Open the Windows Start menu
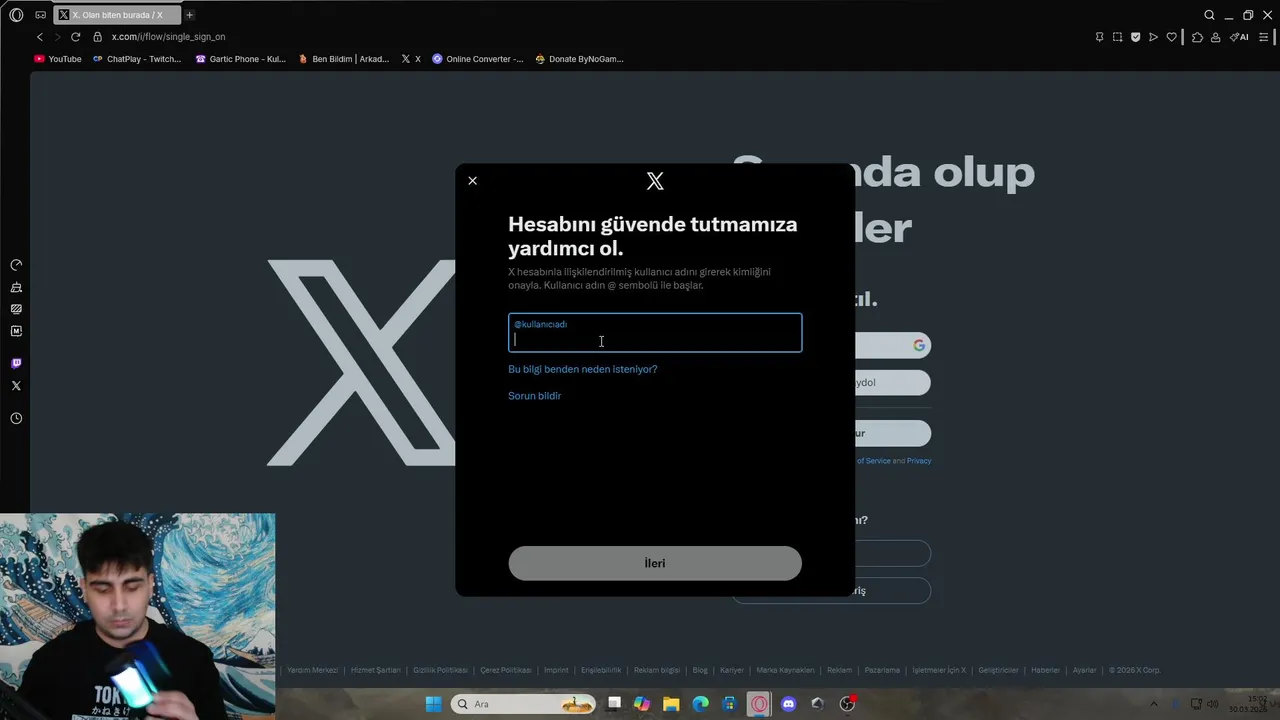This screenshot has width=1280, height=720. 433,704
